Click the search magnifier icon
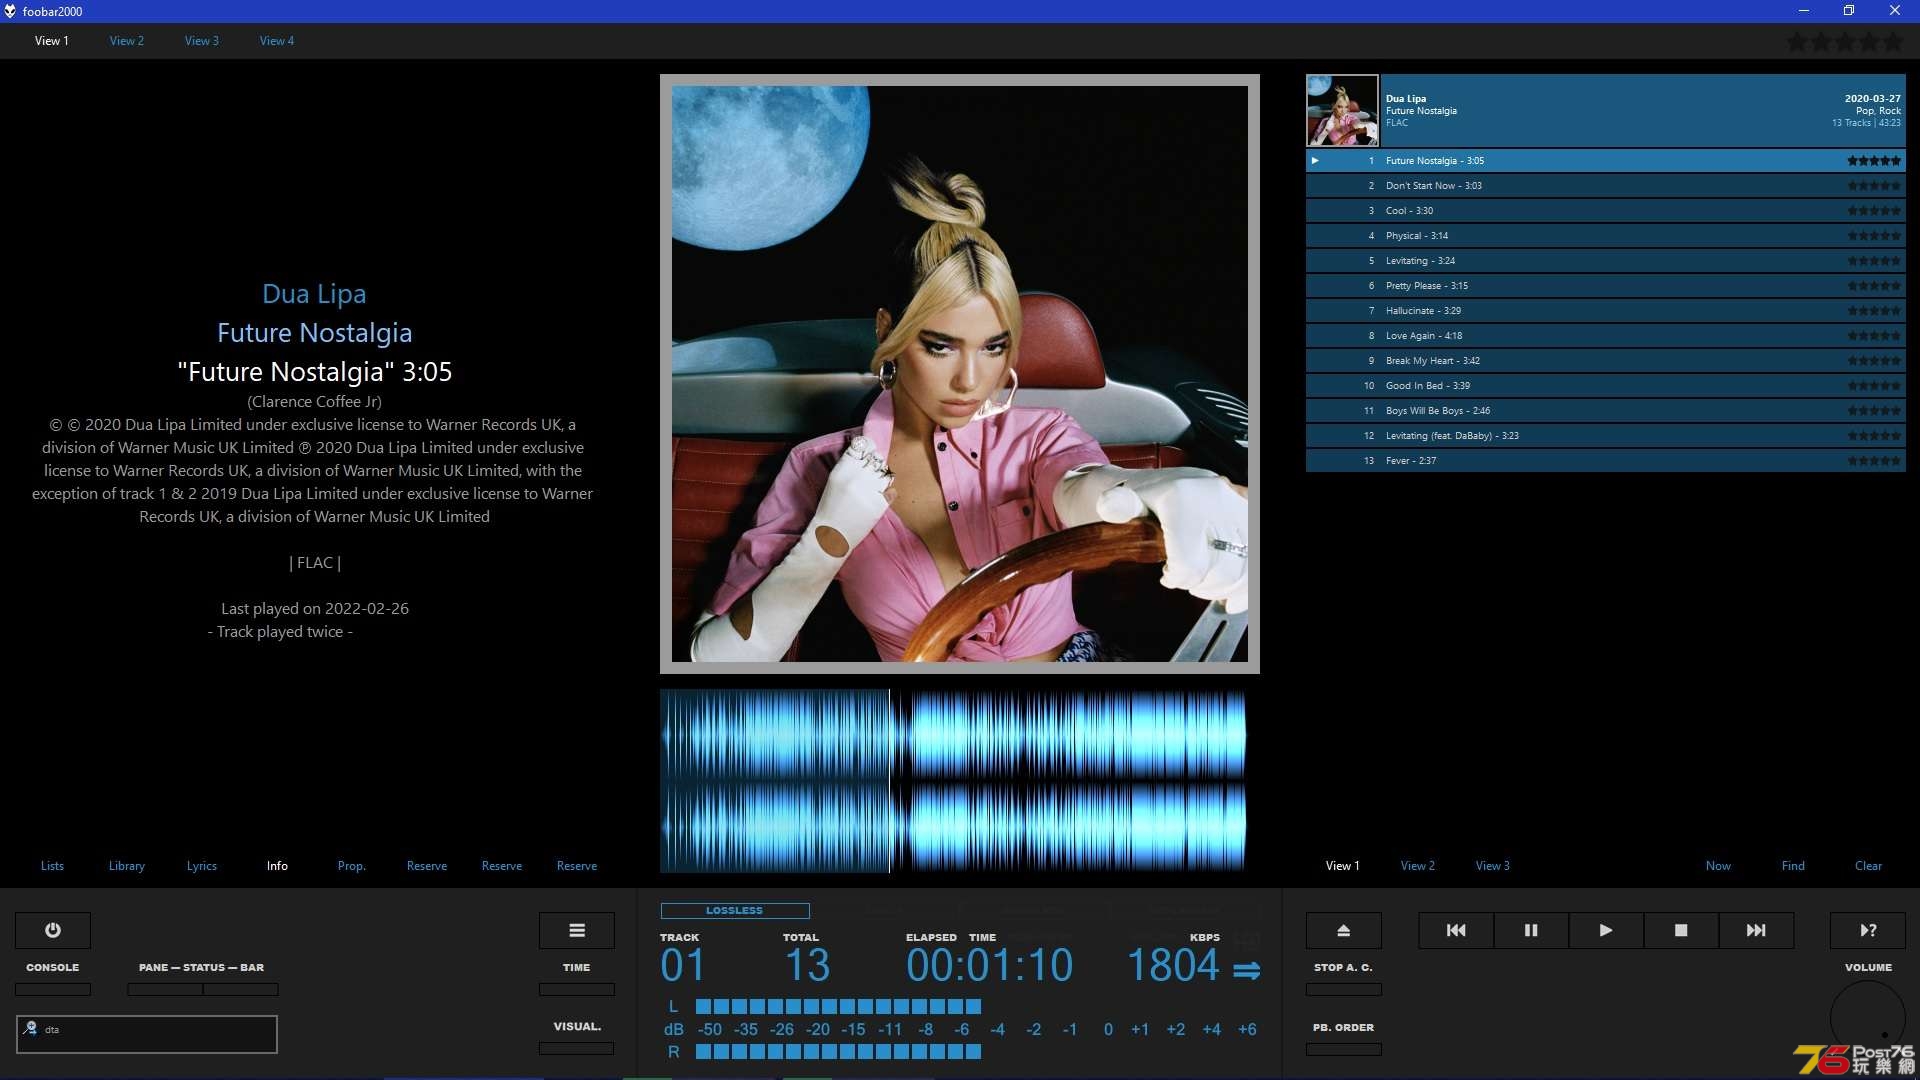The height and width of the screenshot is (1080, 1920). (31, 1028)
